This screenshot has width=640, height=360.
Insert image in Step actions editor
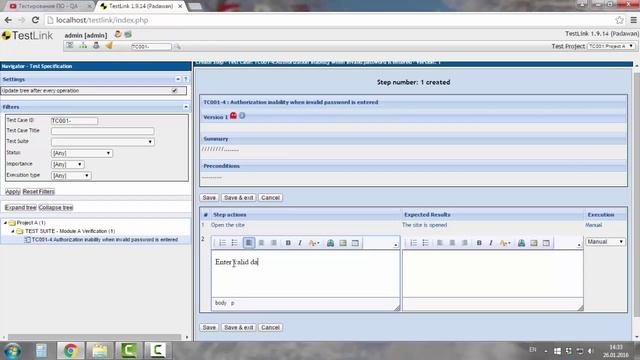[343, 243]
